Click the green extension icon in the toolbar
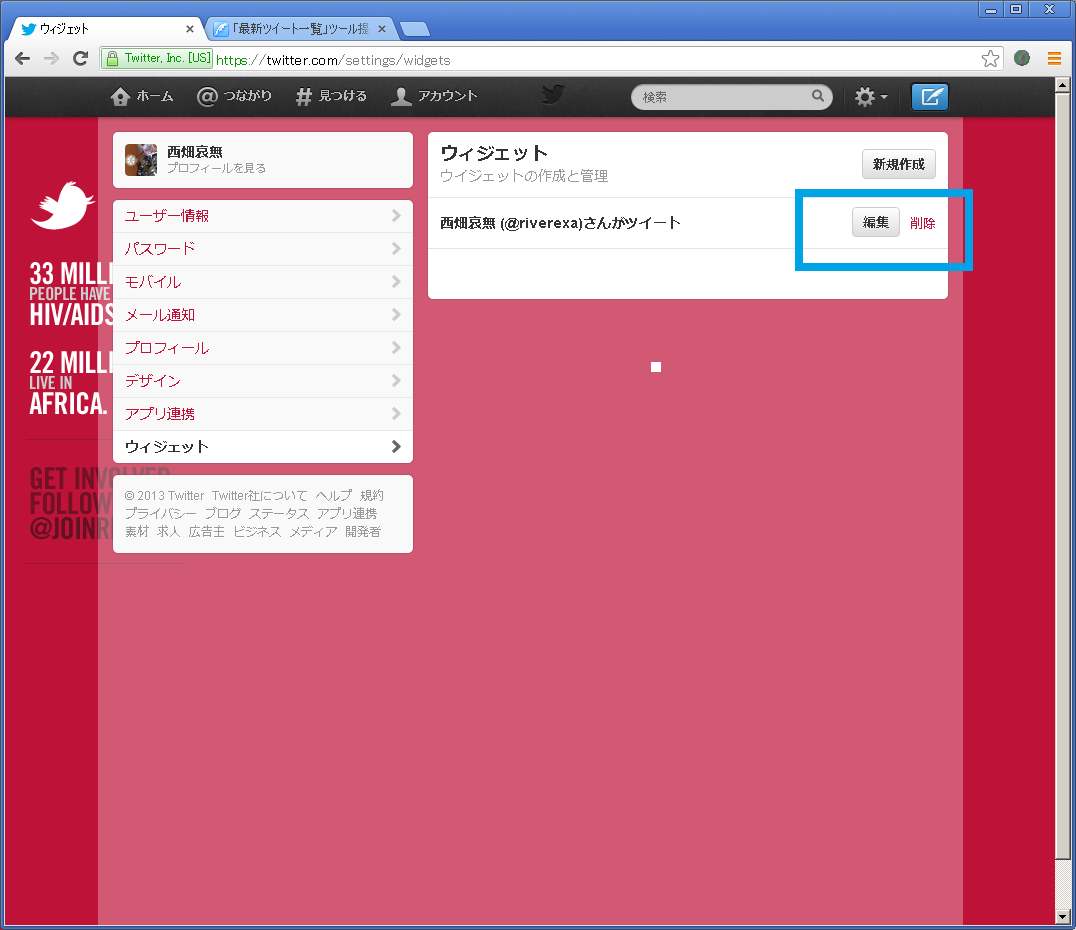Image resolution: width=1076 pixels, height=930 pixels. coord(1022,59)
